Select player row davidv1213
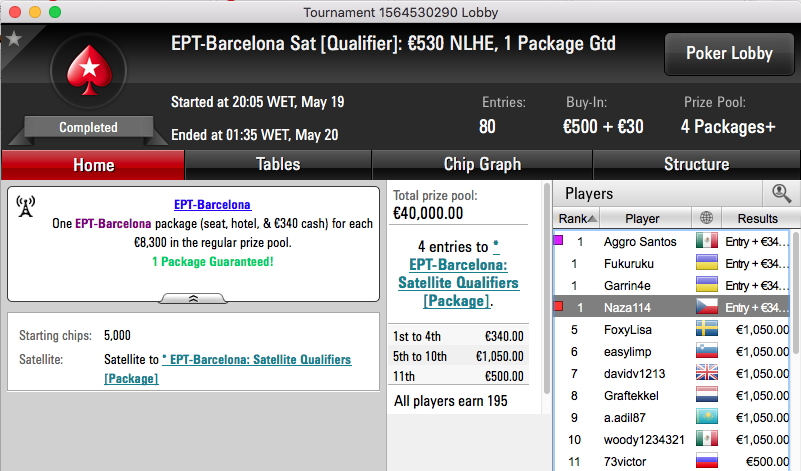801x471 pixels. click(x=672, y=373)
